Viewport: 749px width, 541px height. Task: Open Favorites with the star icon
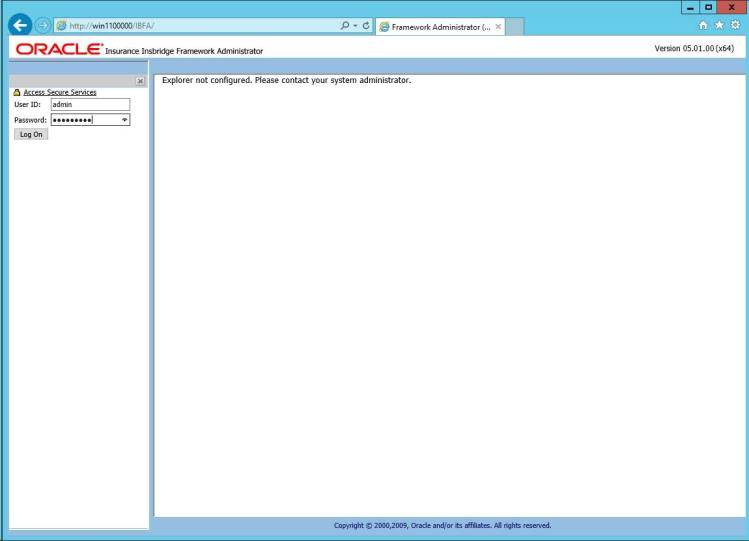pyautogui.click(x=719, y=25)
